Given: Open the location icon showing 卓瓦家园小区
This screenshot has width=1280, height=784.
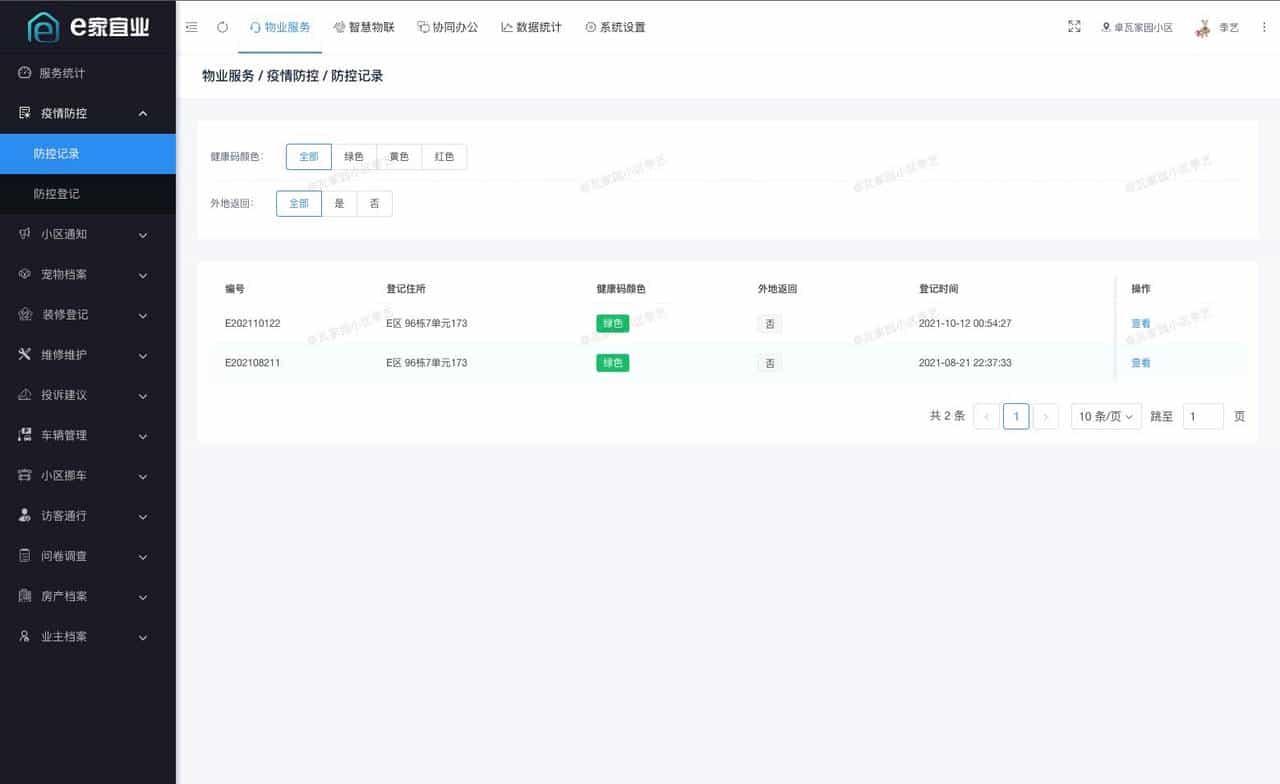Looking at the screenshot, I should pos(1105,27).
